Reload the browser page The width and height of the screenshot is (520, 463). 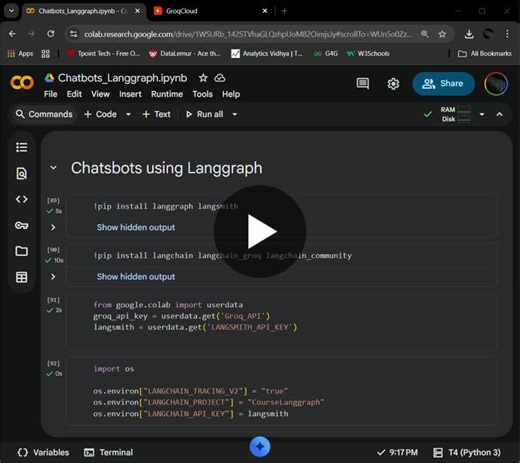click(51, 34)
